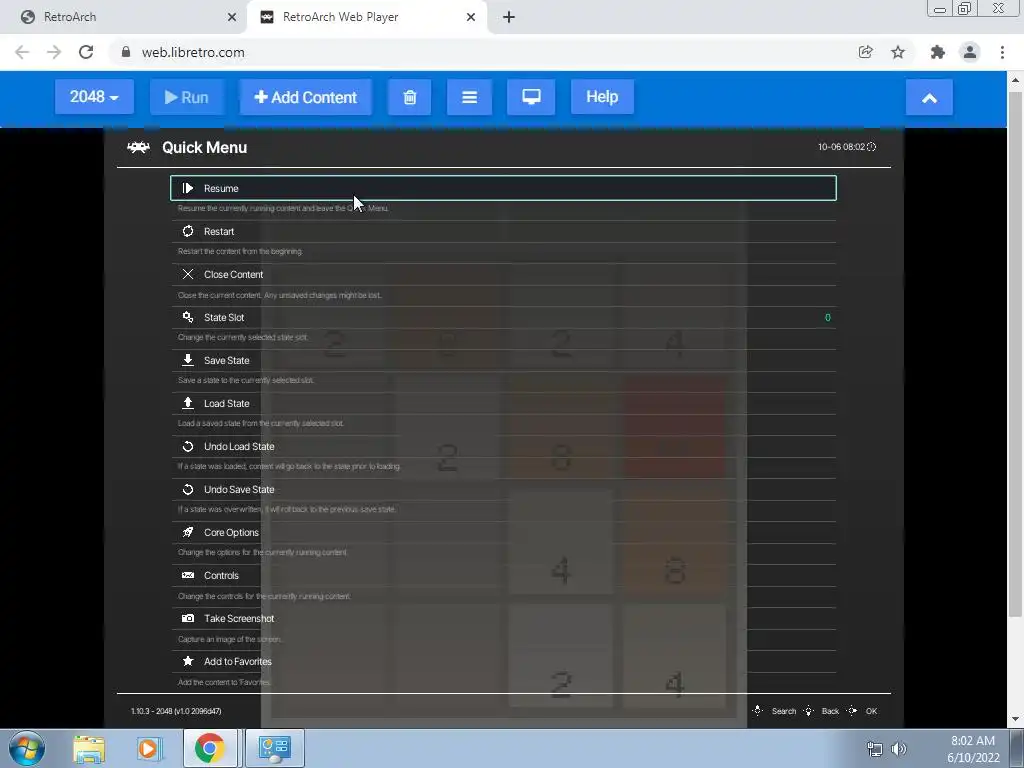Viewport: 1024px width, 768px height.
Task: Open Chrome three-dot menu
Action: (1002, 52)
